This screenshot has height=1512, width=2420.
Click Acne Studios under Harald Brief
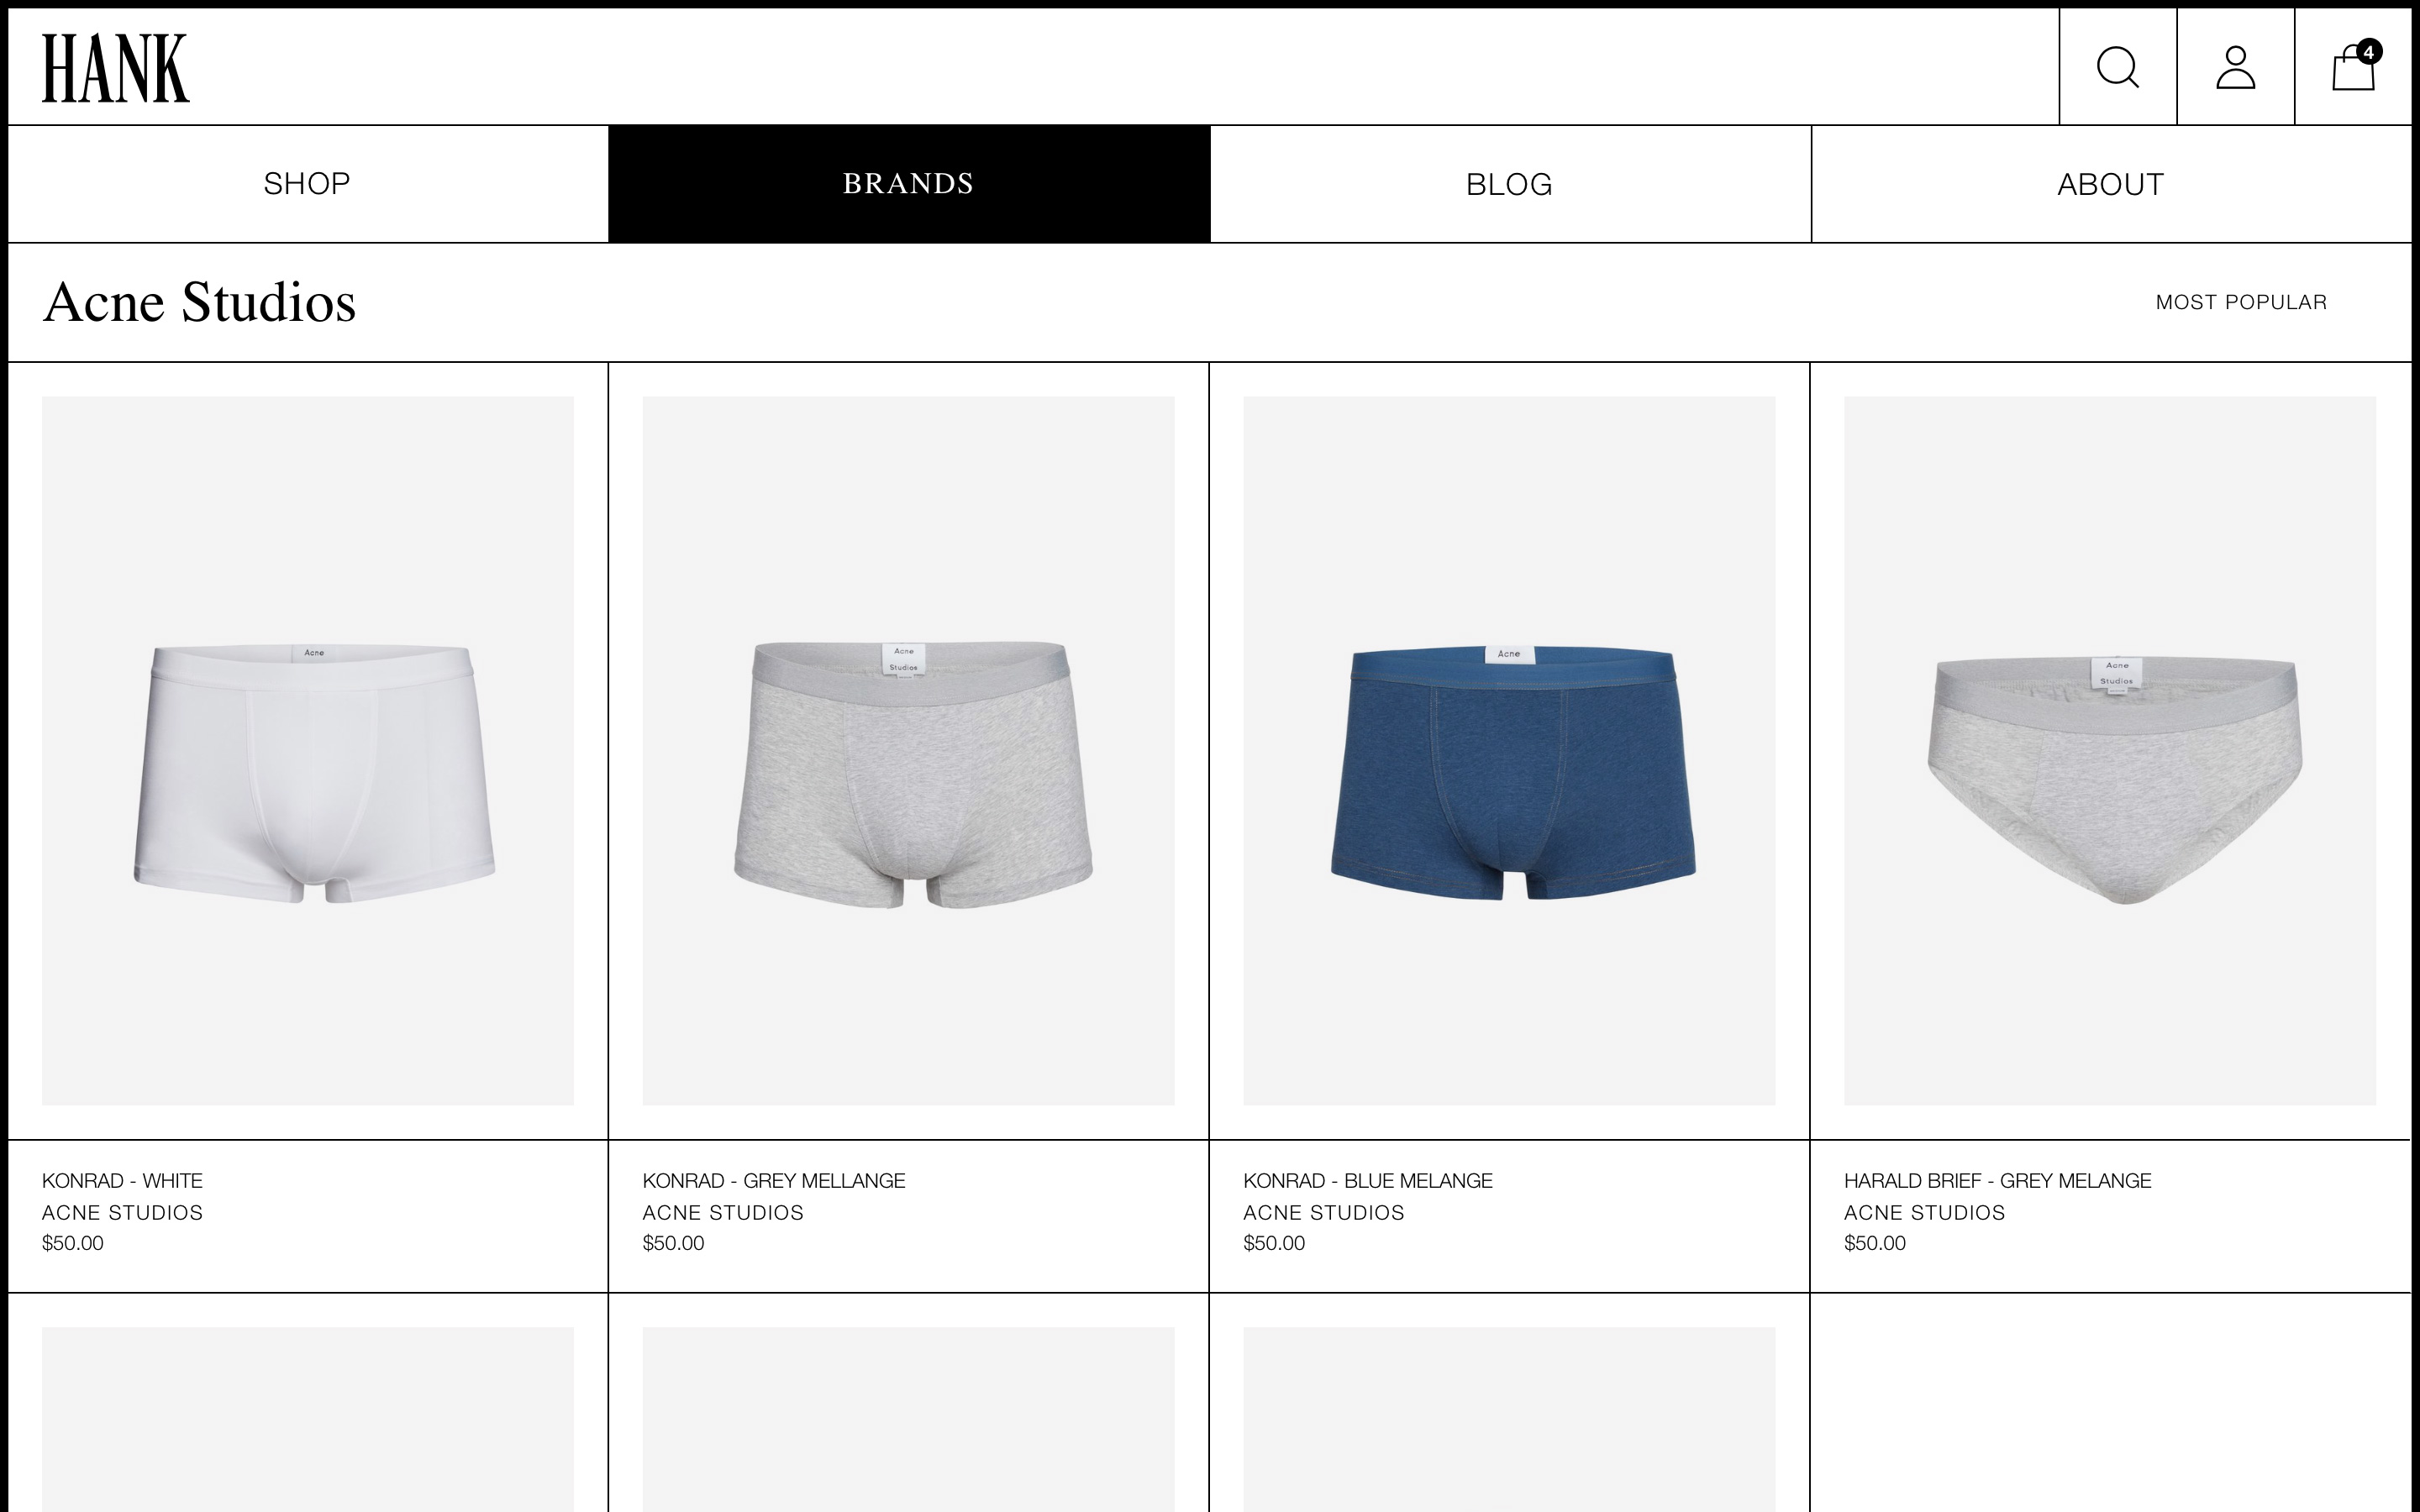click(1924, 1213)
